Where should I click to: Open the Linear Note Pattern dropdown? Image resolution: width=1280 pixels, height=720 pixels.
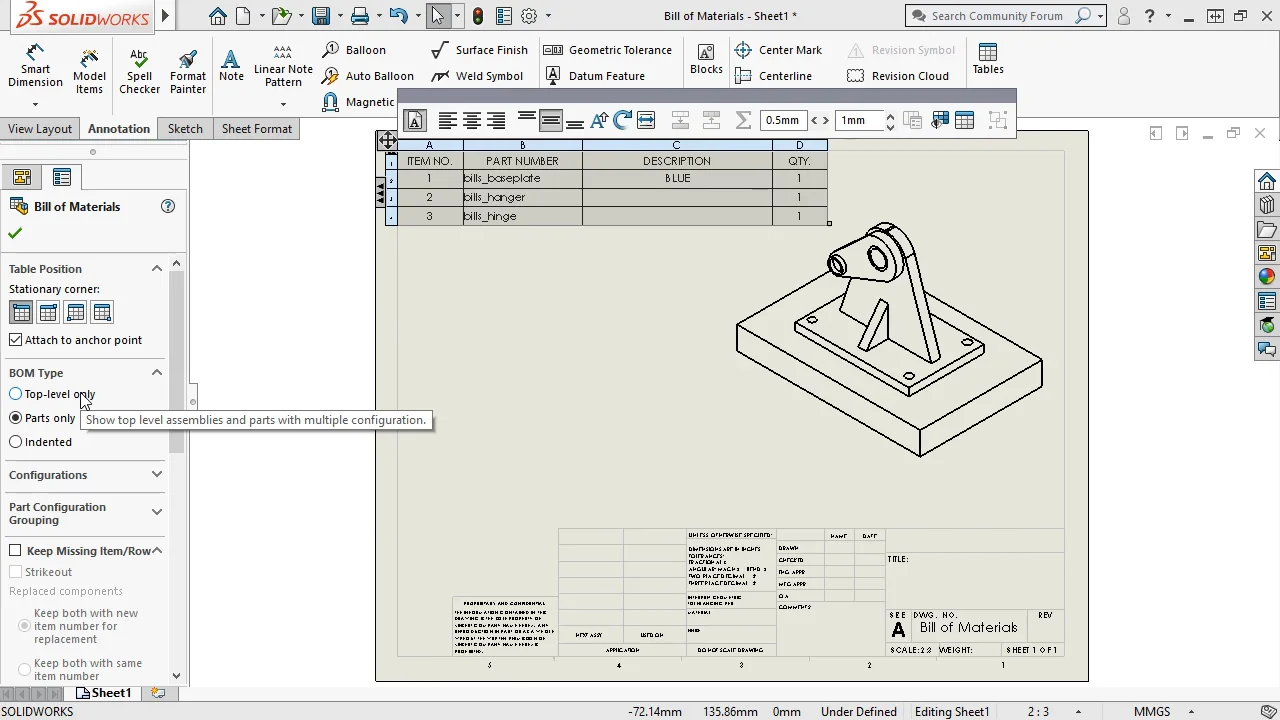pos(283,103)
